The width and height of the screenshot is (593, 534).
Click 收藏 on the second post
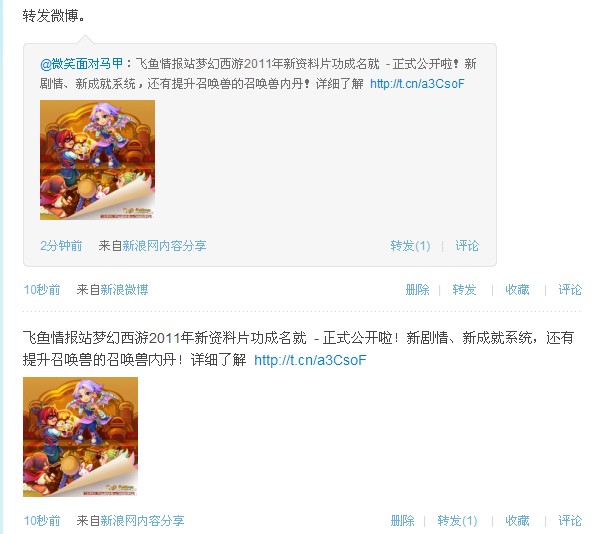[x=517, y=521]
